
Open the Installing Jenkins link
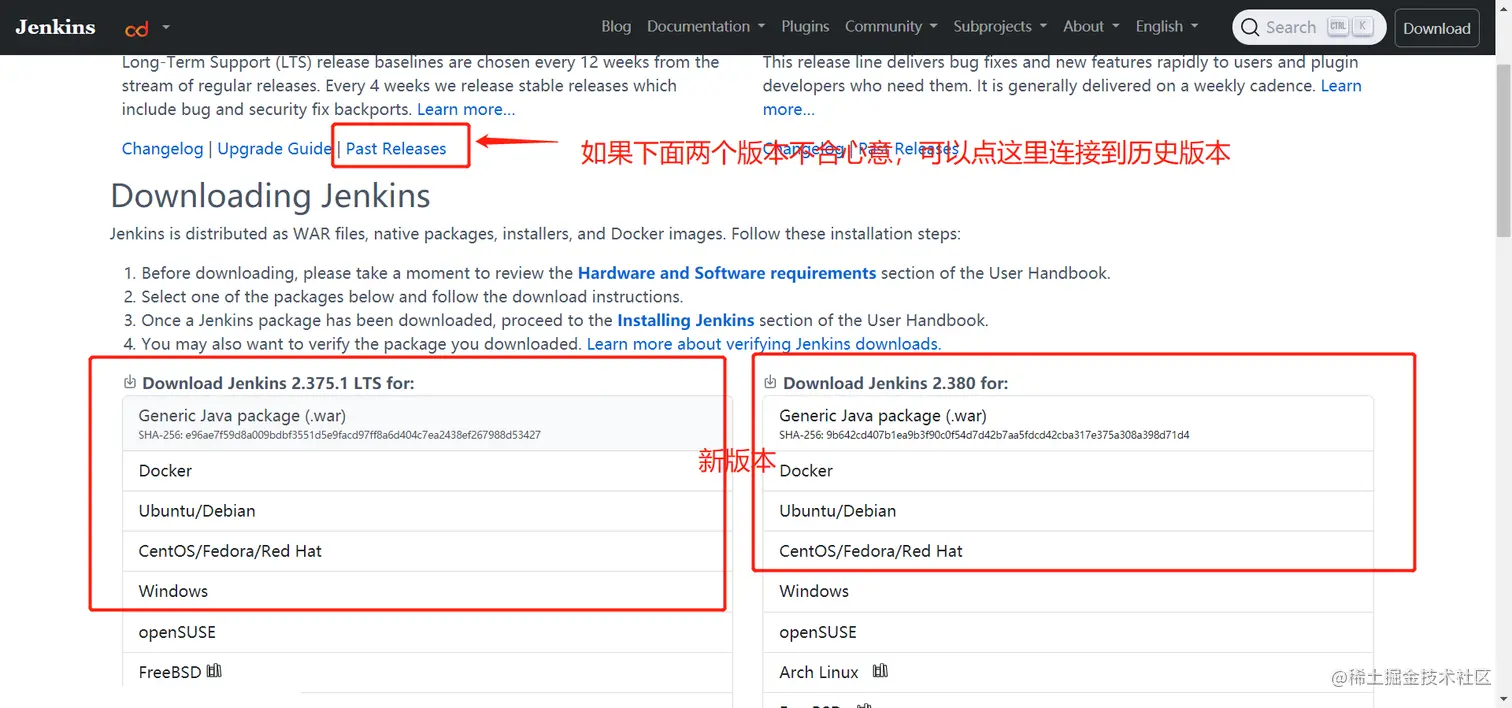tap(686, 321)
